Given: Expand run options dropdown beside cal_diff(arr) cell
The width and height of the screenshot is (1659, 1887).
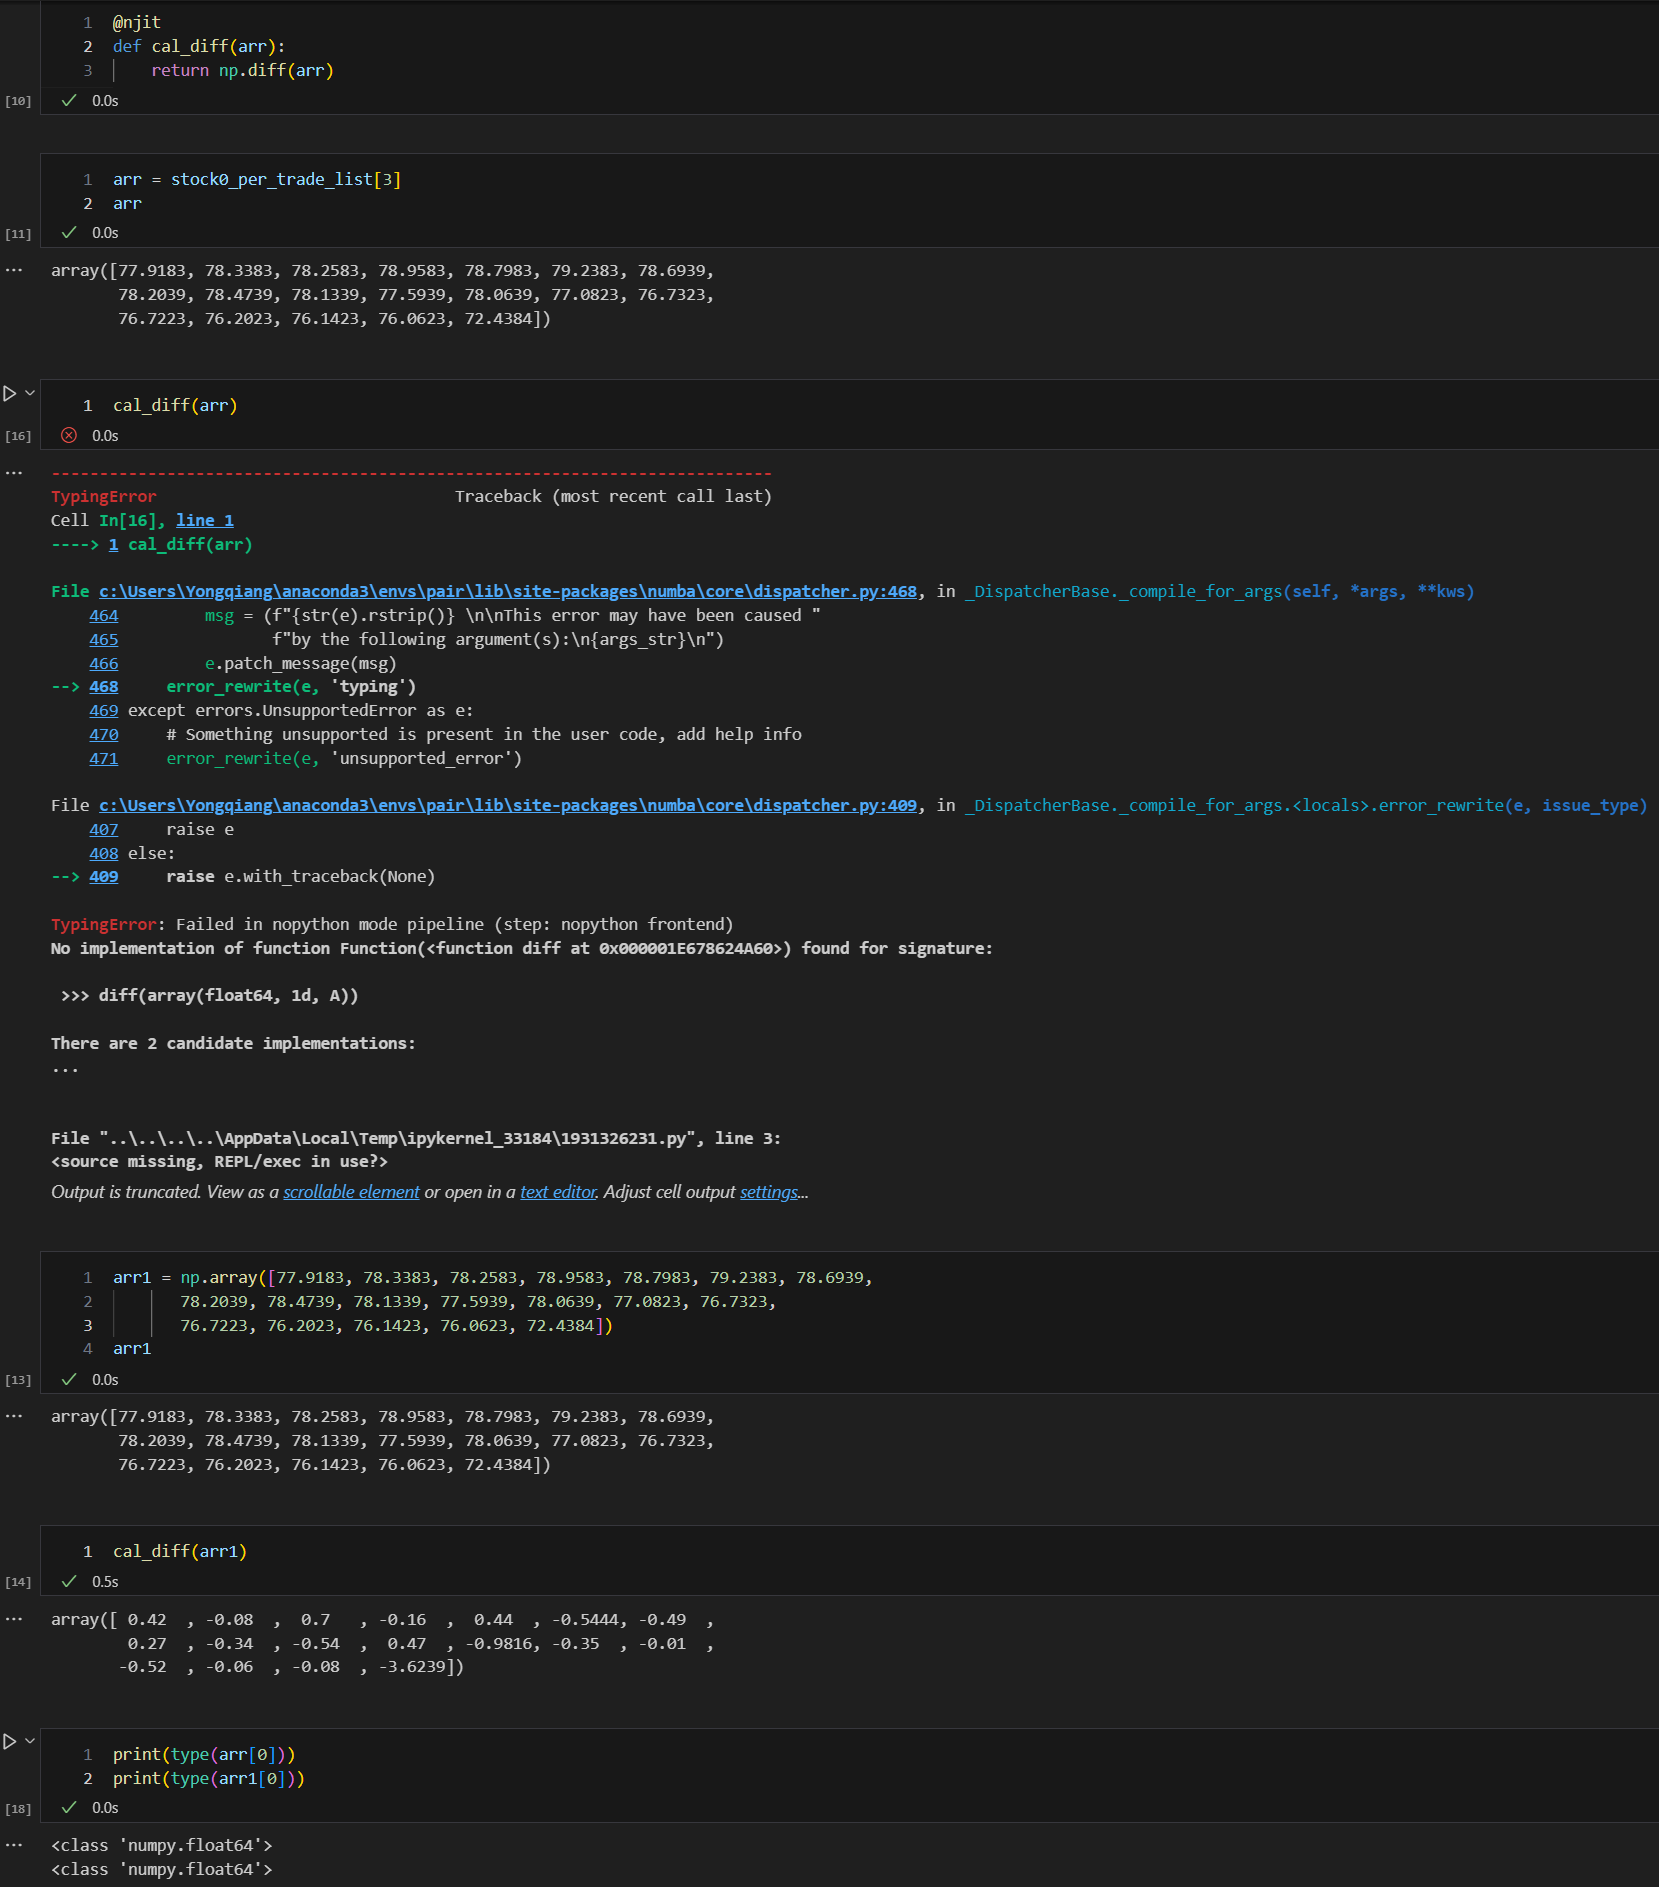Looking at the screenshot, I should [30, 393].
